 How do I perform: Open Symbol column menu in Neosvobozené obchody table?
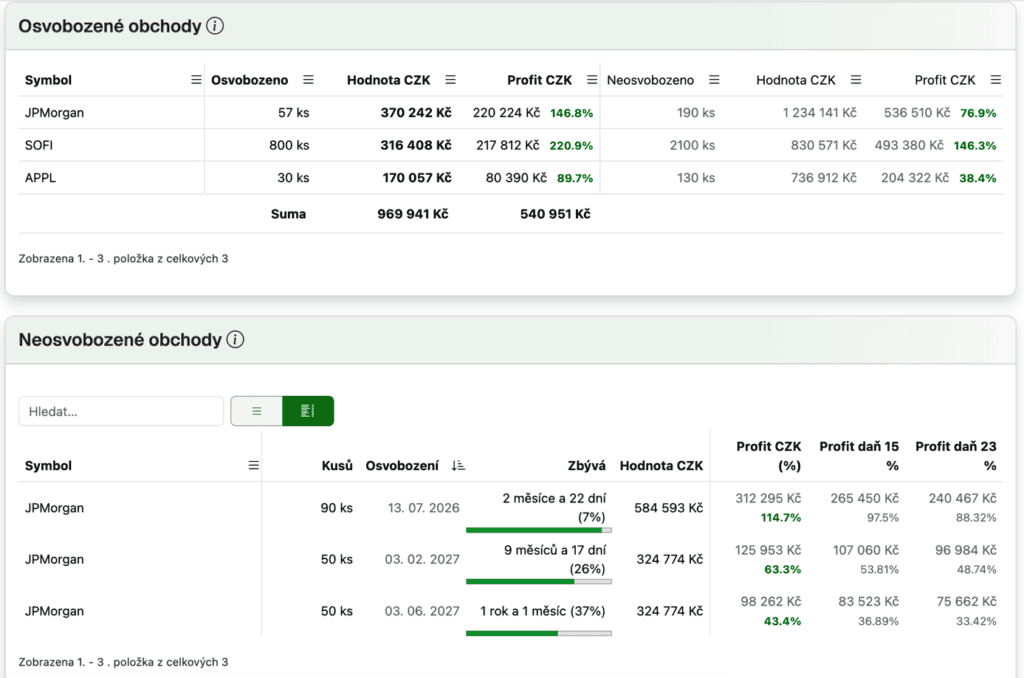253,465
